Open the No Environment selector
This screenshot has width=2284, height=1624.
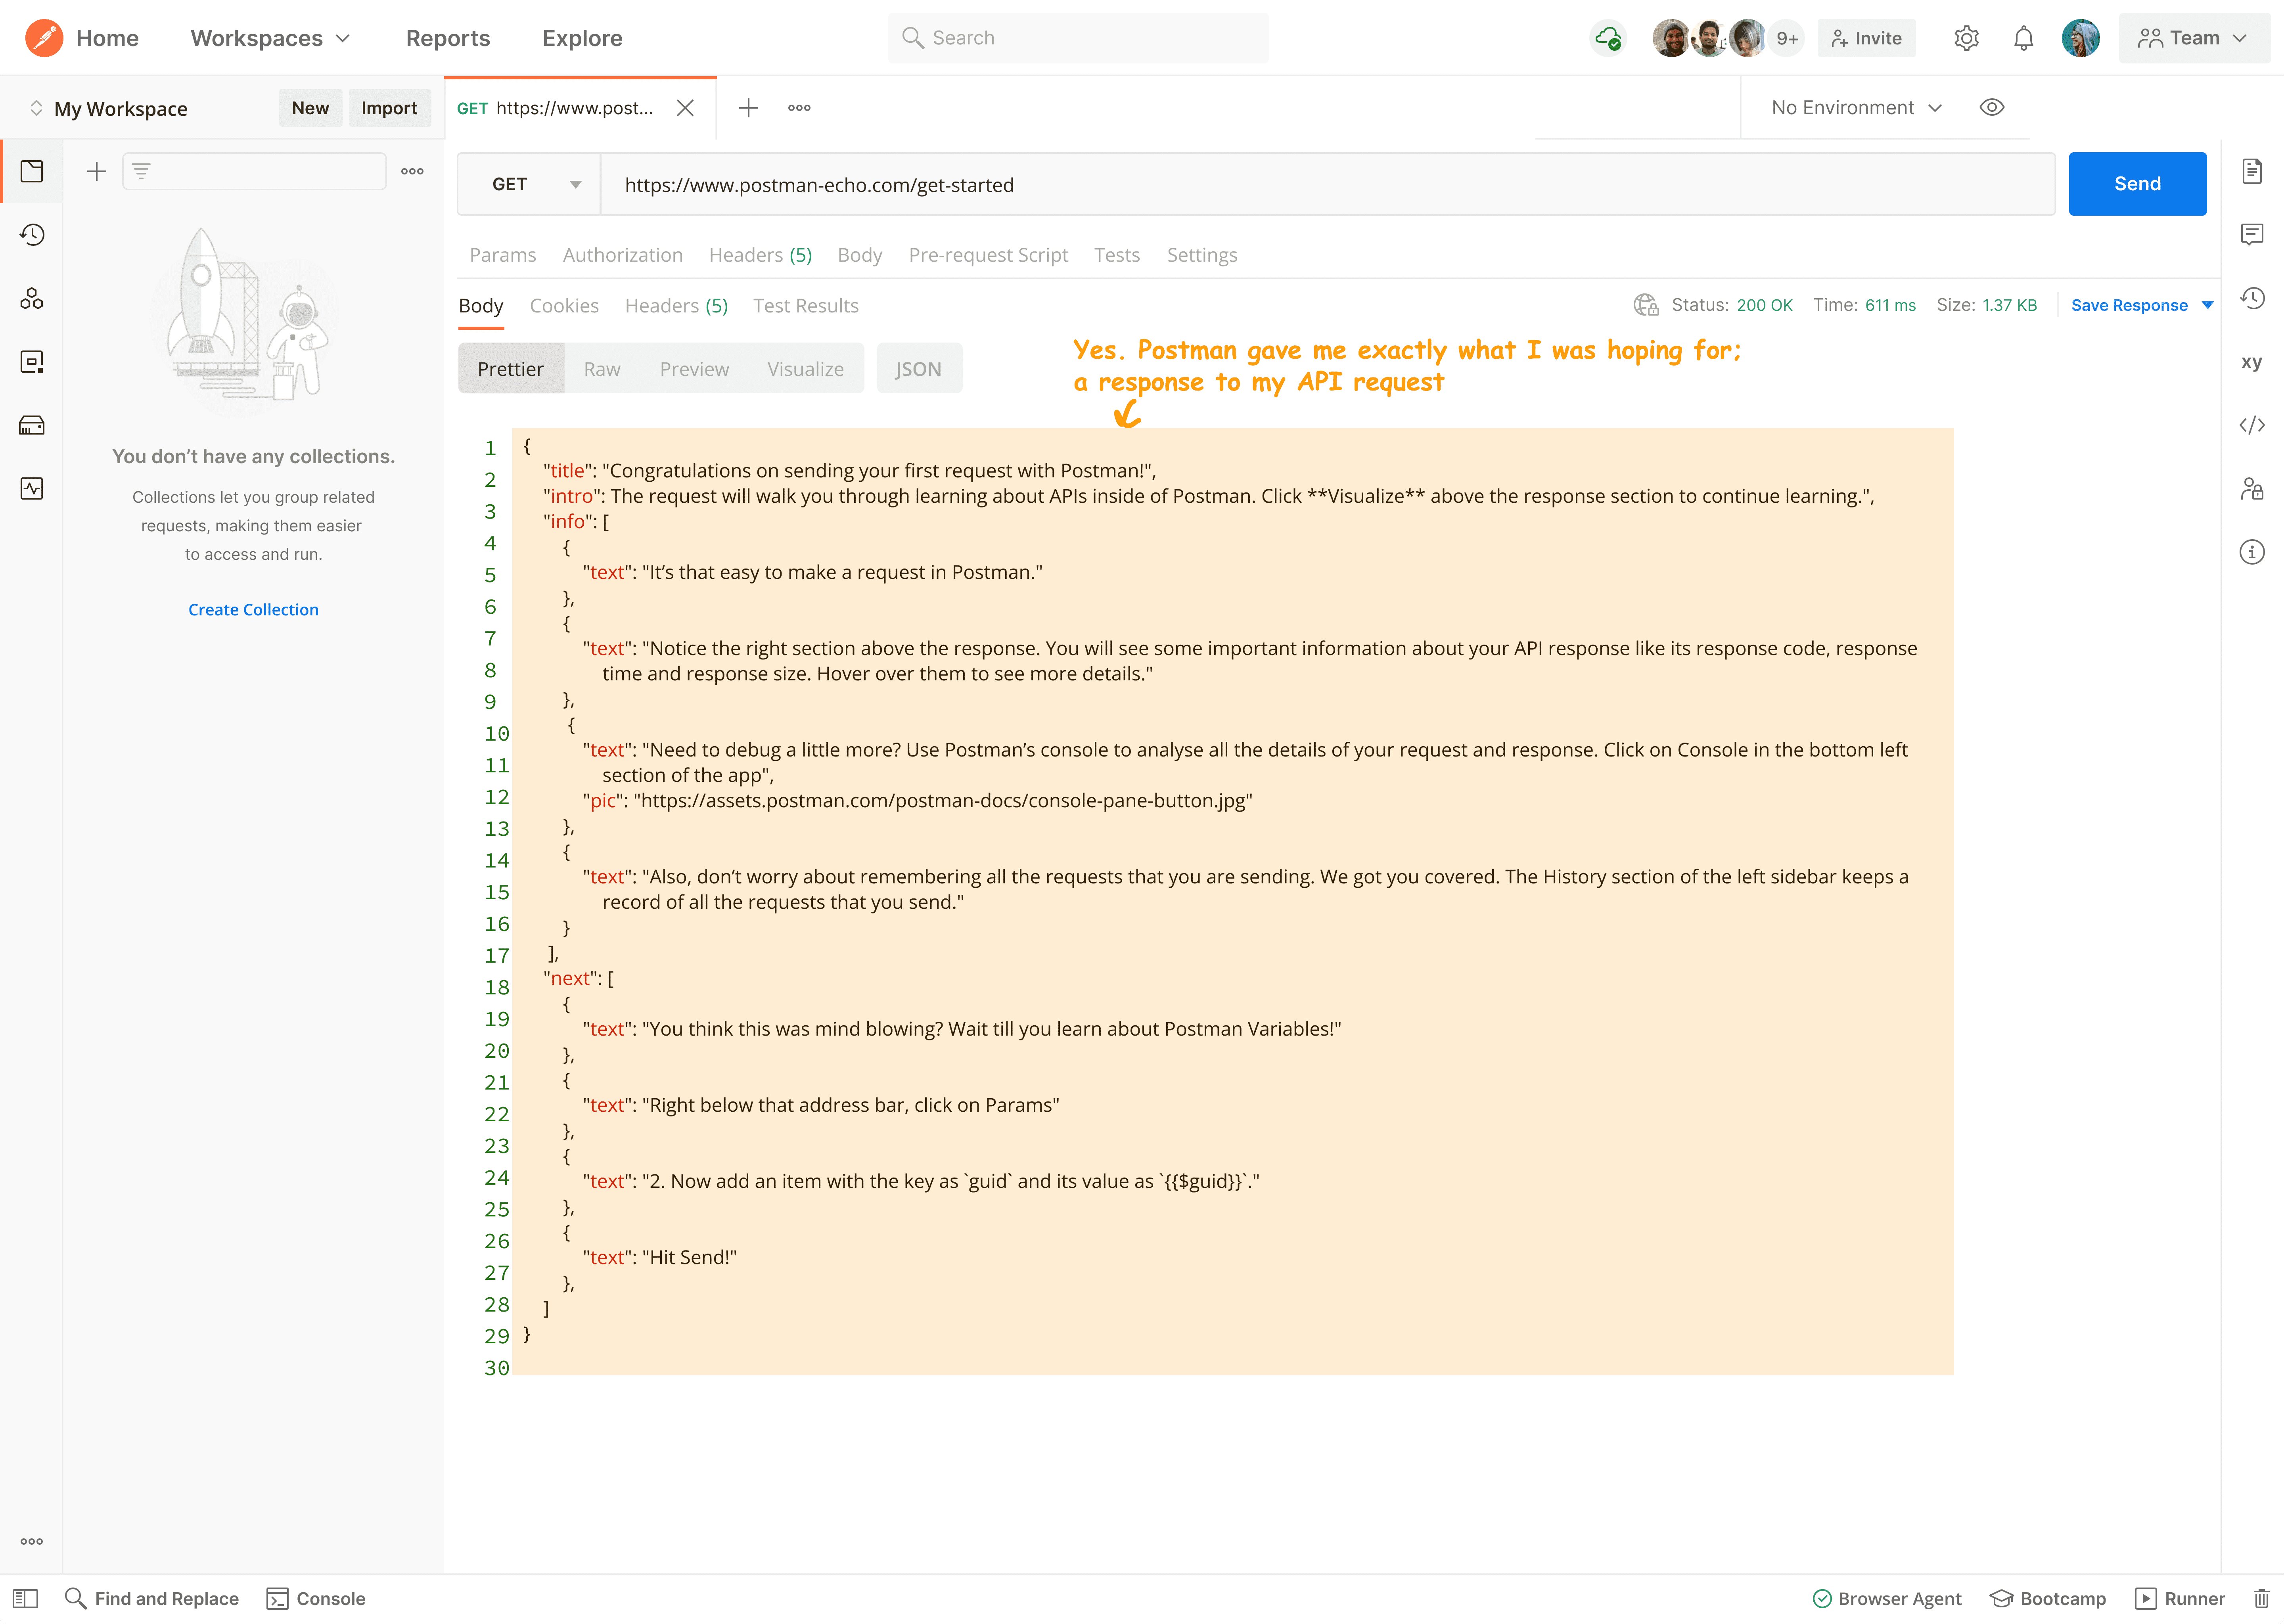click(x=1856, y=108)
